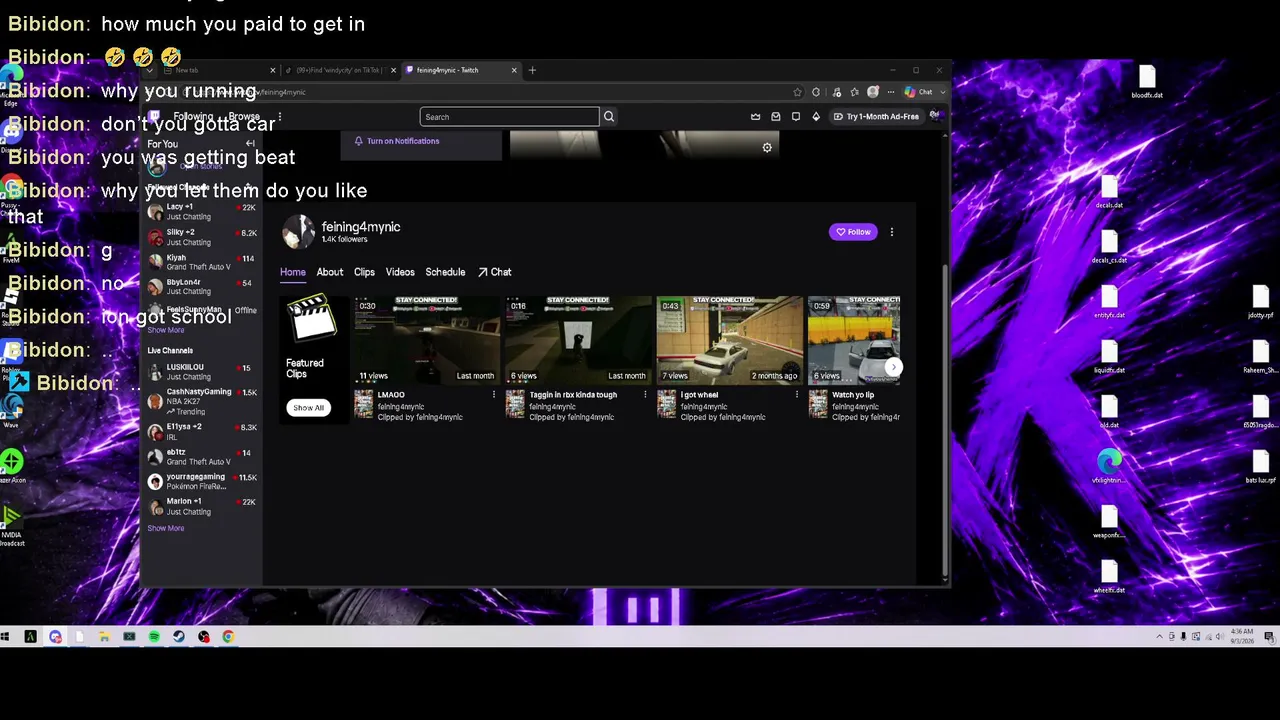Open the Following link in Twitch header
Viewport: 1280px width, 720px height.
click(193, 117)
